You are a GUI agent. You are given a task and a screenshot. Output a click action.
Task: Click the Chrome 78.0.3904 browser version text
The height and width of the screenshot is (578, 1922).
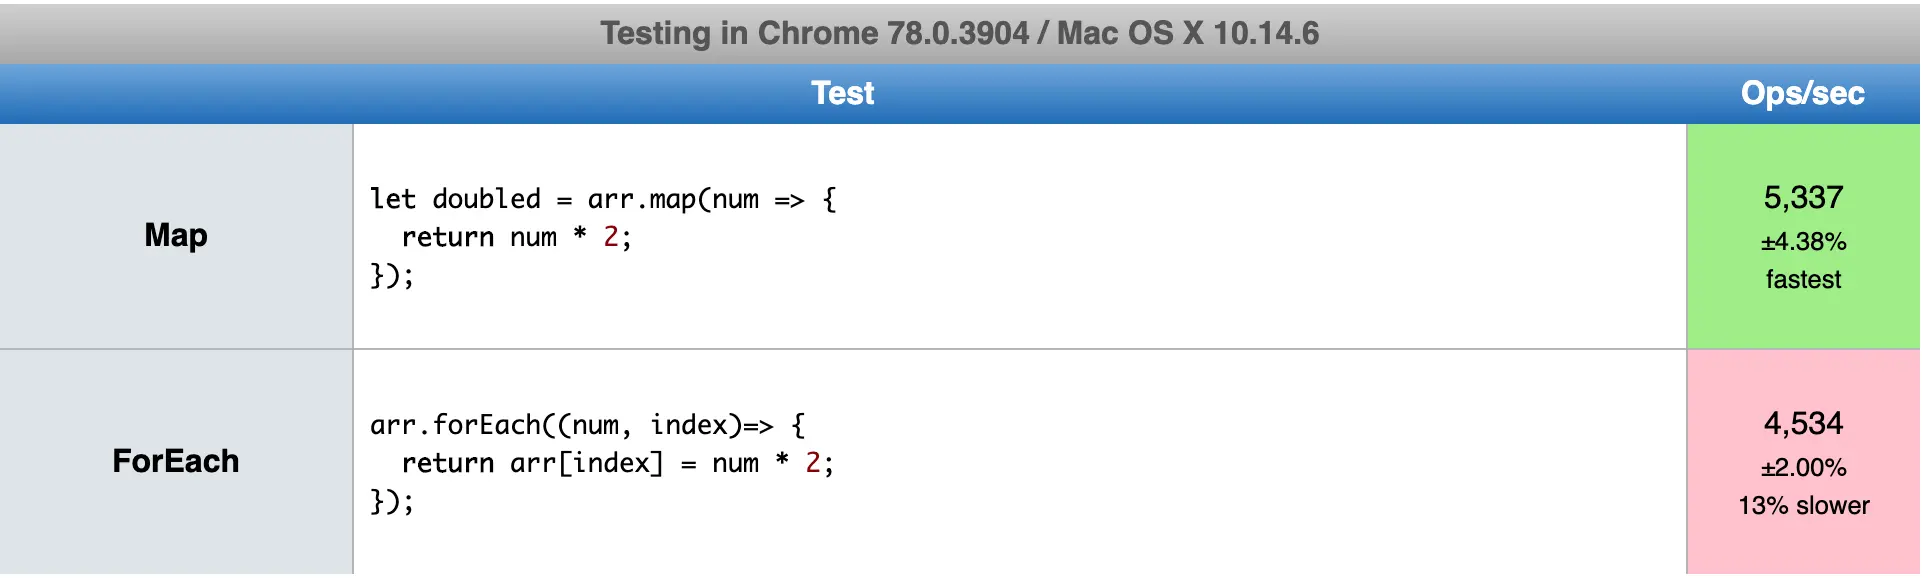pyautogui.click(x=893, y=33)
